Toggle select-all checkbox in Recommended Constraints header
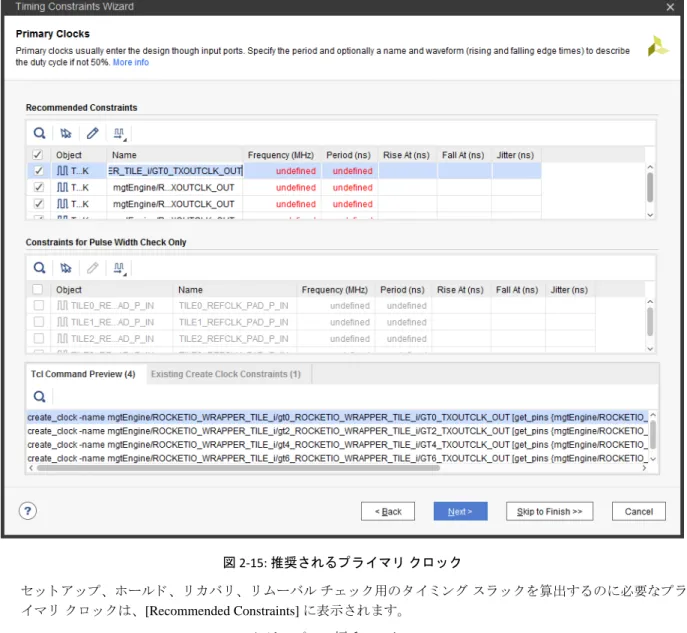Image resolution: width=687 pixels, height=633 pixels. pos(38,155)
